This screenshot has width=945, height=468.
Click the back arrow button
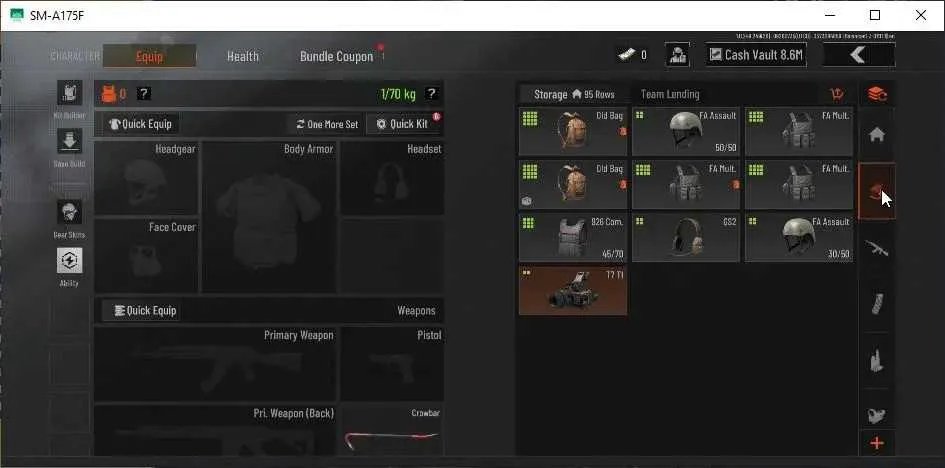point(858,55)
